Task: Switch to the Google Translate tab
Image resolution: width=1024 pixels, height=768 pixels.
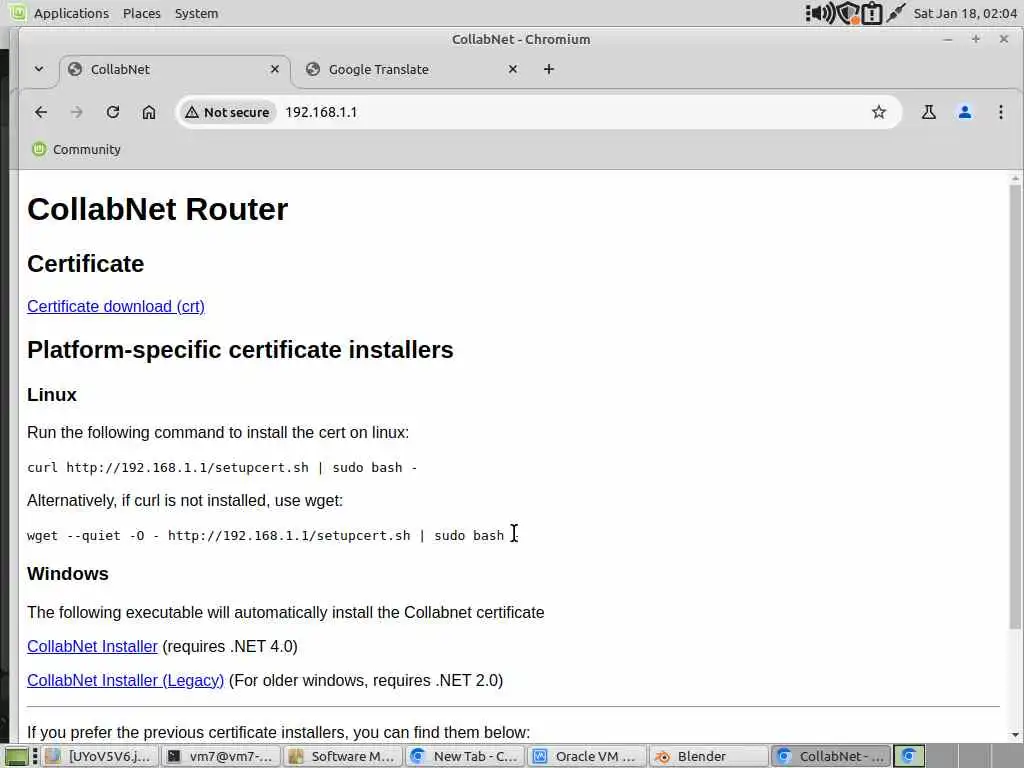Action: (413, 69)
